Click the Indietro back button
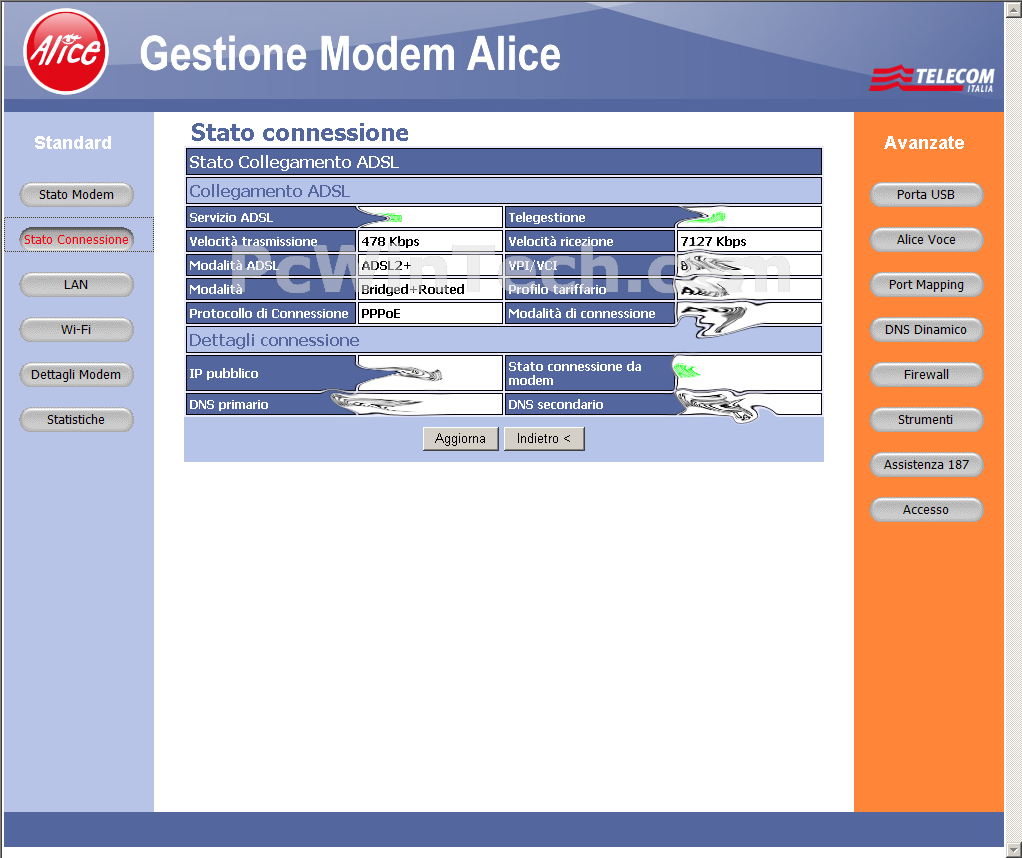The width and height of the screenshot is (1022, 858). click(x=544, y=438)
